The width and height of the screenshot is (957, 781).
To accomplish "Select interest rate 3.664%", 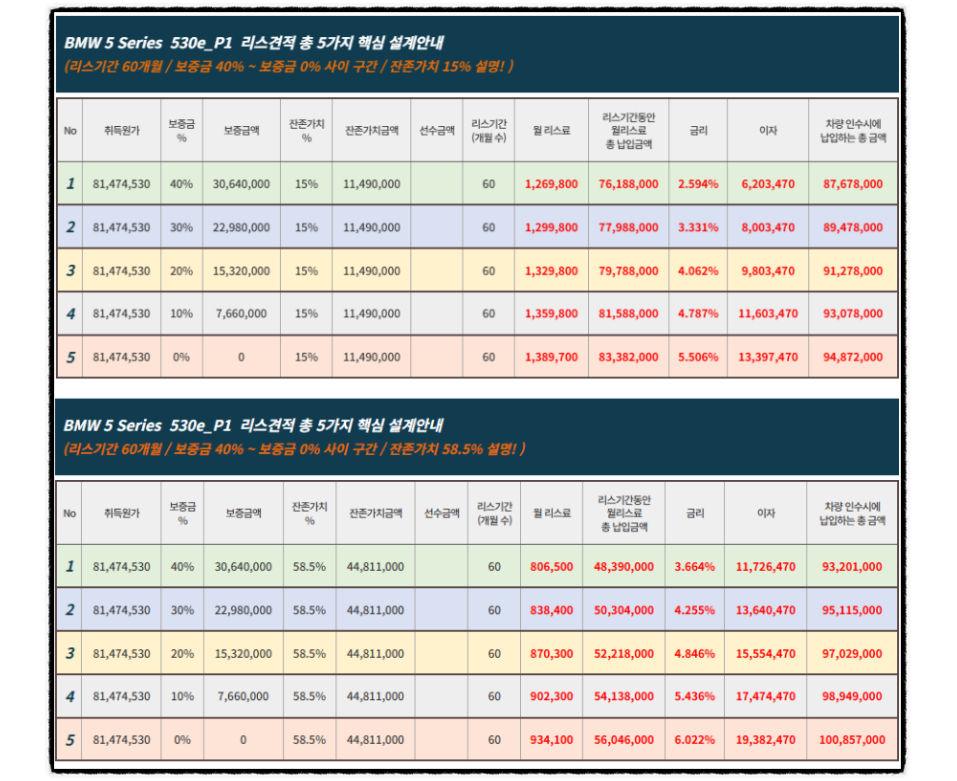I will [694, 566].
